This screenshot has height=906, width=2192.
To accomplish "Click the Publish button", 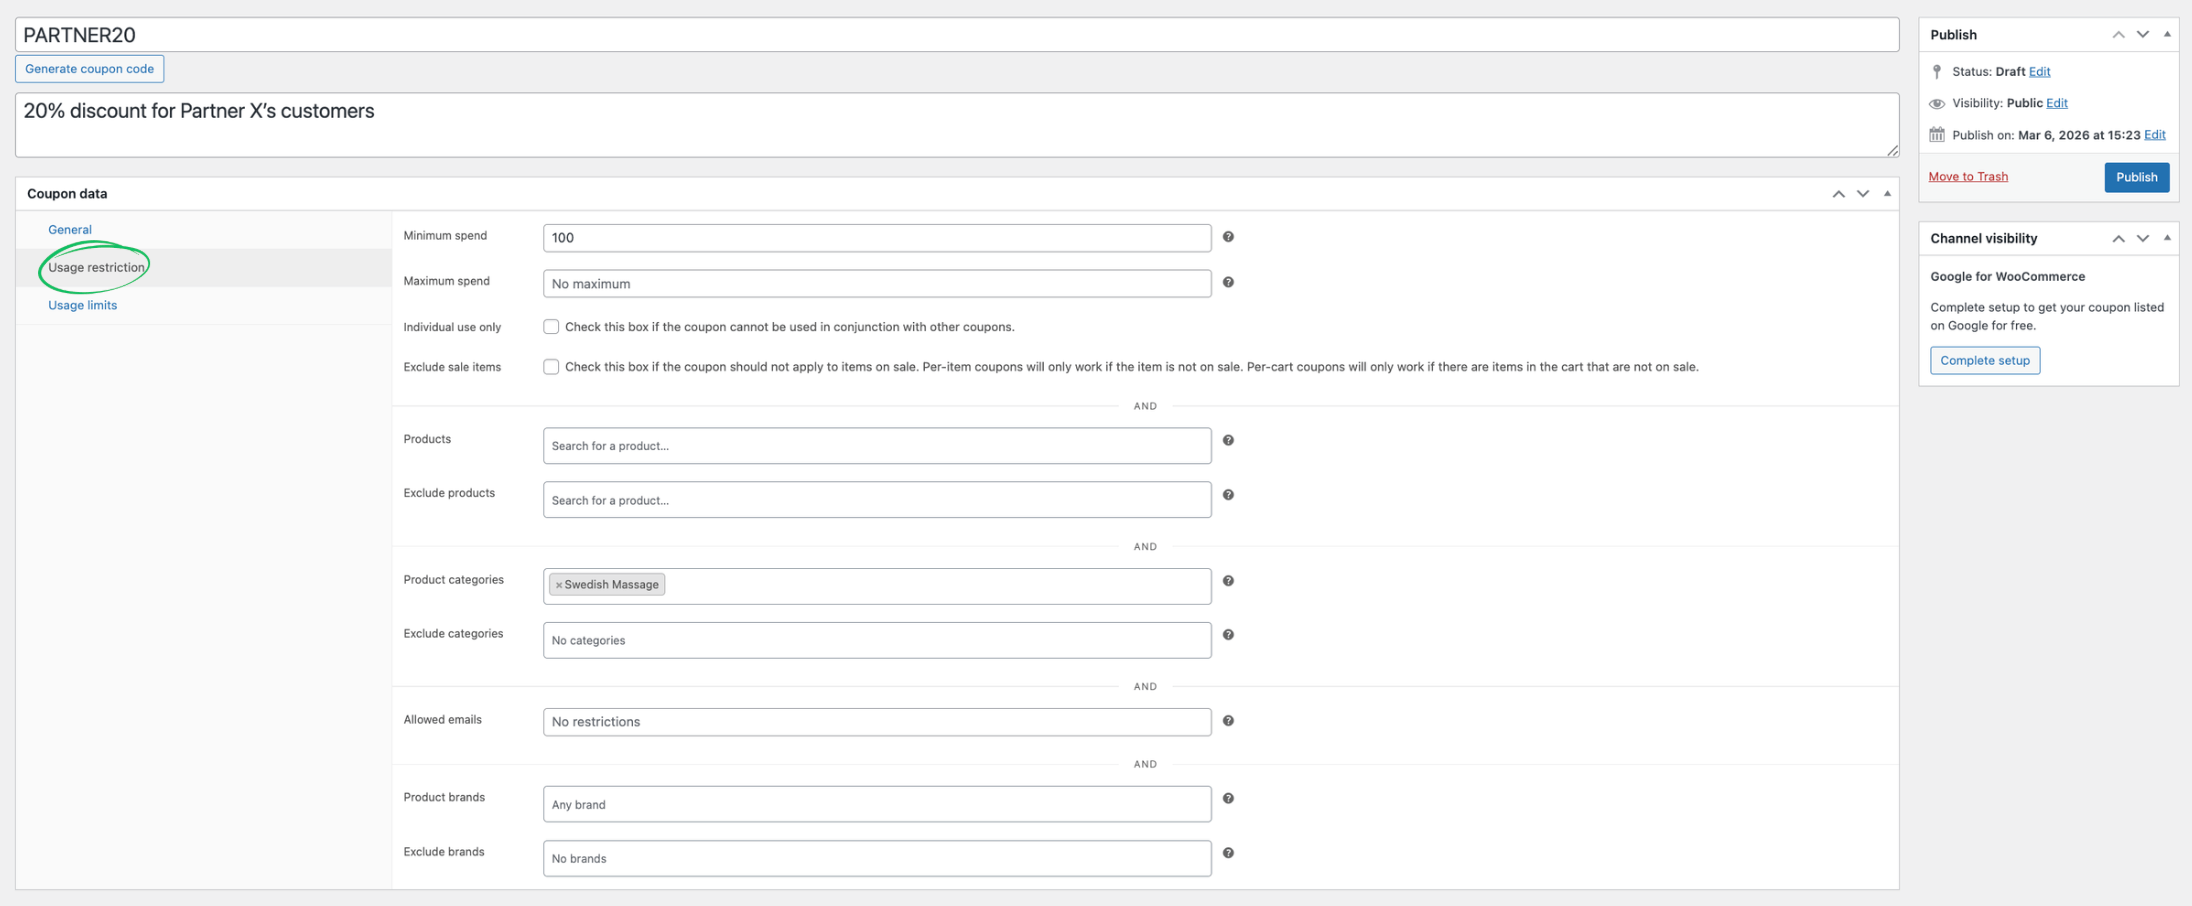I will (x=2136, y=177).
